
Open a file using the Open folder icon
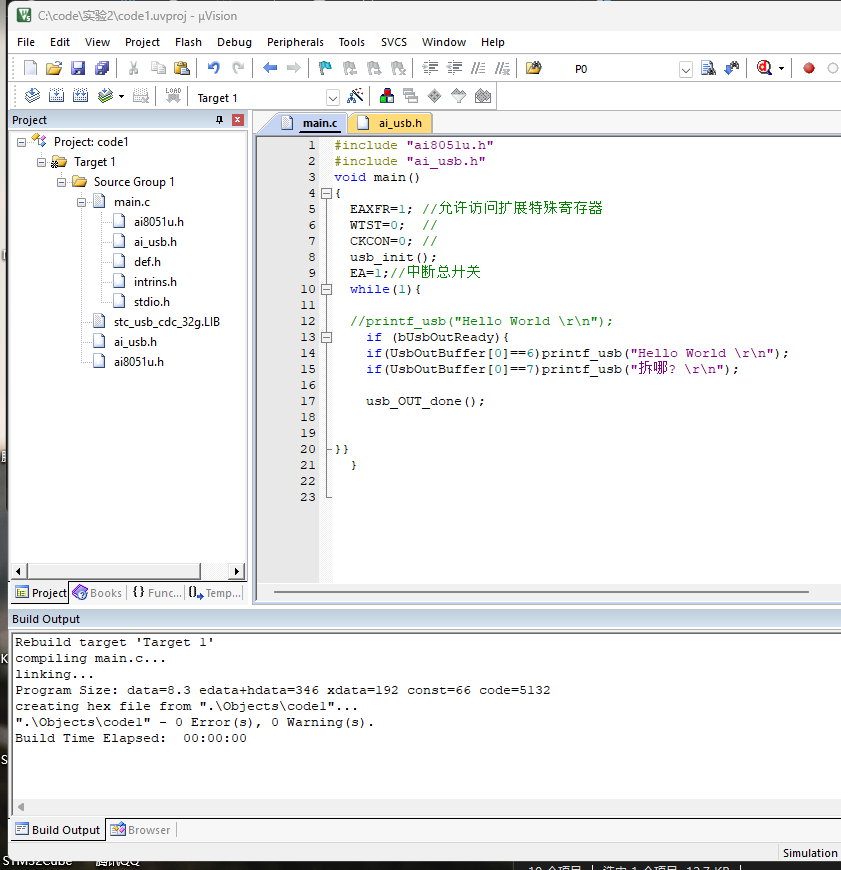tap(54, 68)
